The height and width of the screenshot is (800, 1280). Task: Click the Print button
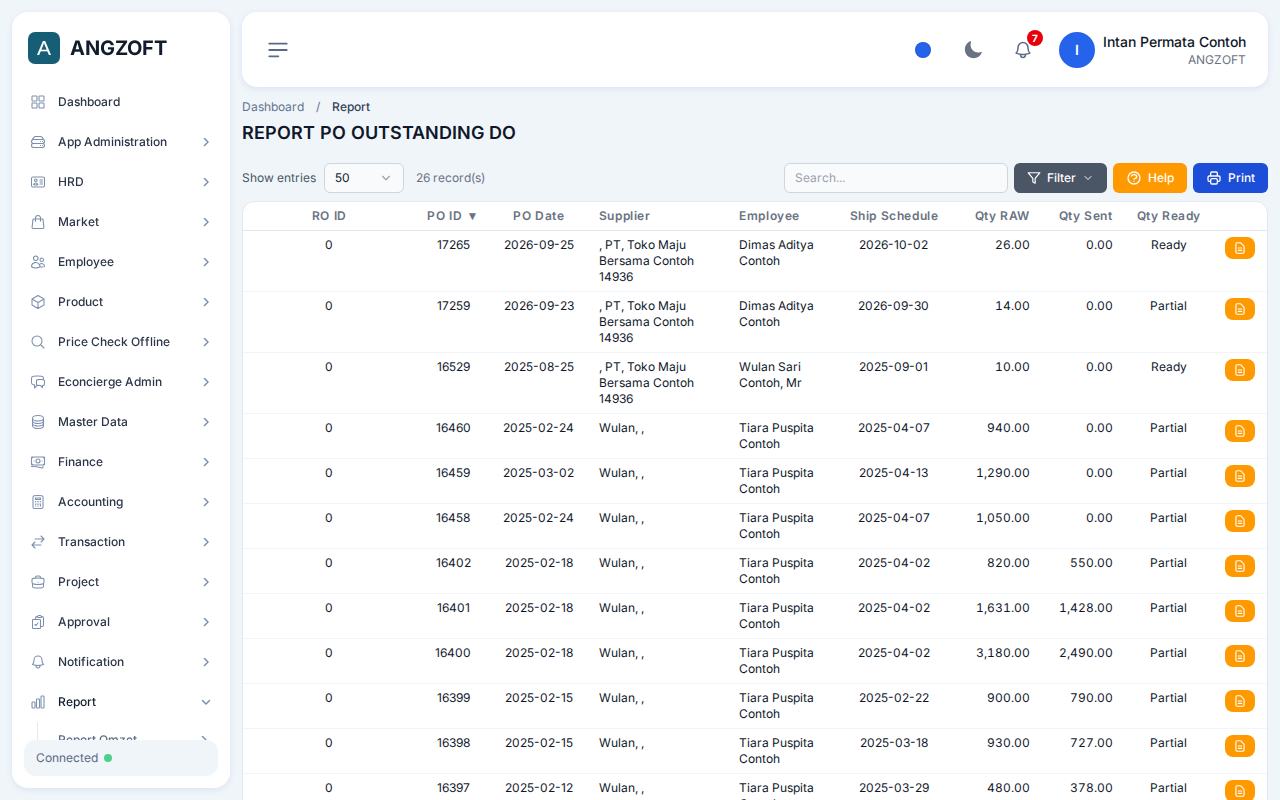pyautogui.click(x=1230, y=178)
